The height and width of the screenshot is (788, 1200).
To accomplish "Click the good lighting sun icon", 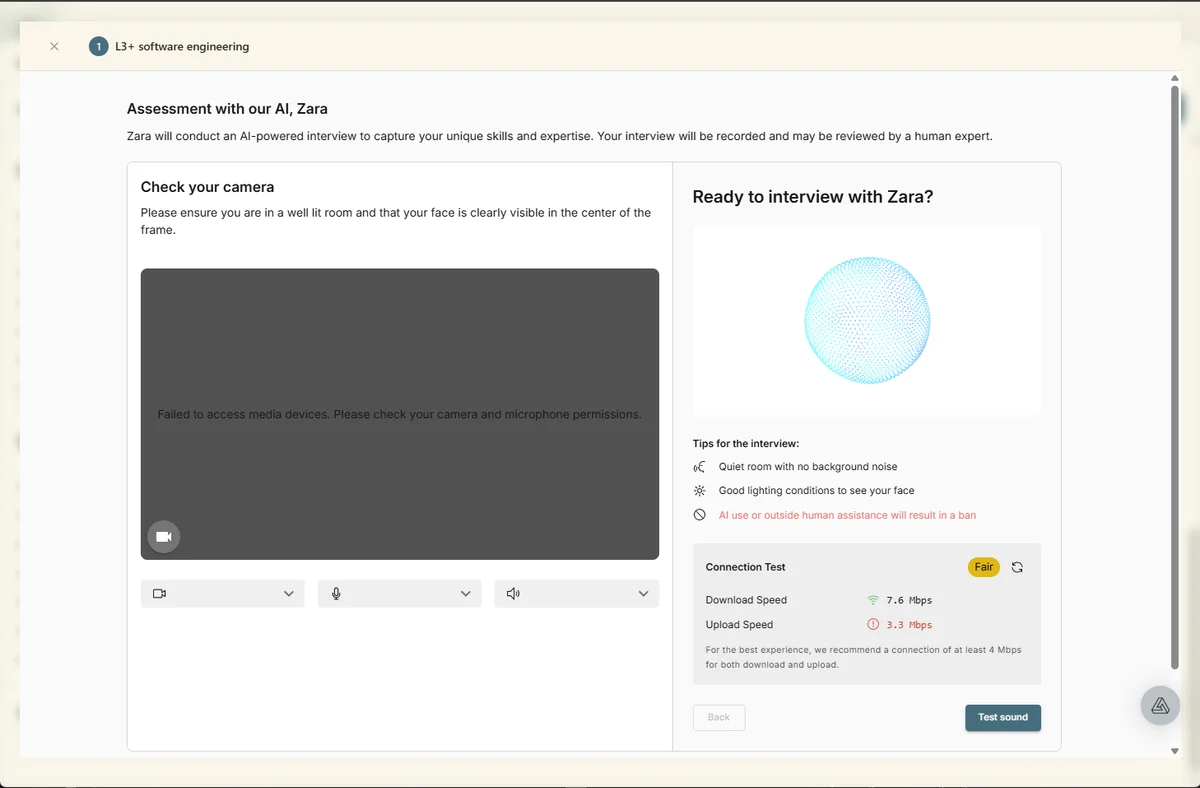I will click(x=699, y=491).
